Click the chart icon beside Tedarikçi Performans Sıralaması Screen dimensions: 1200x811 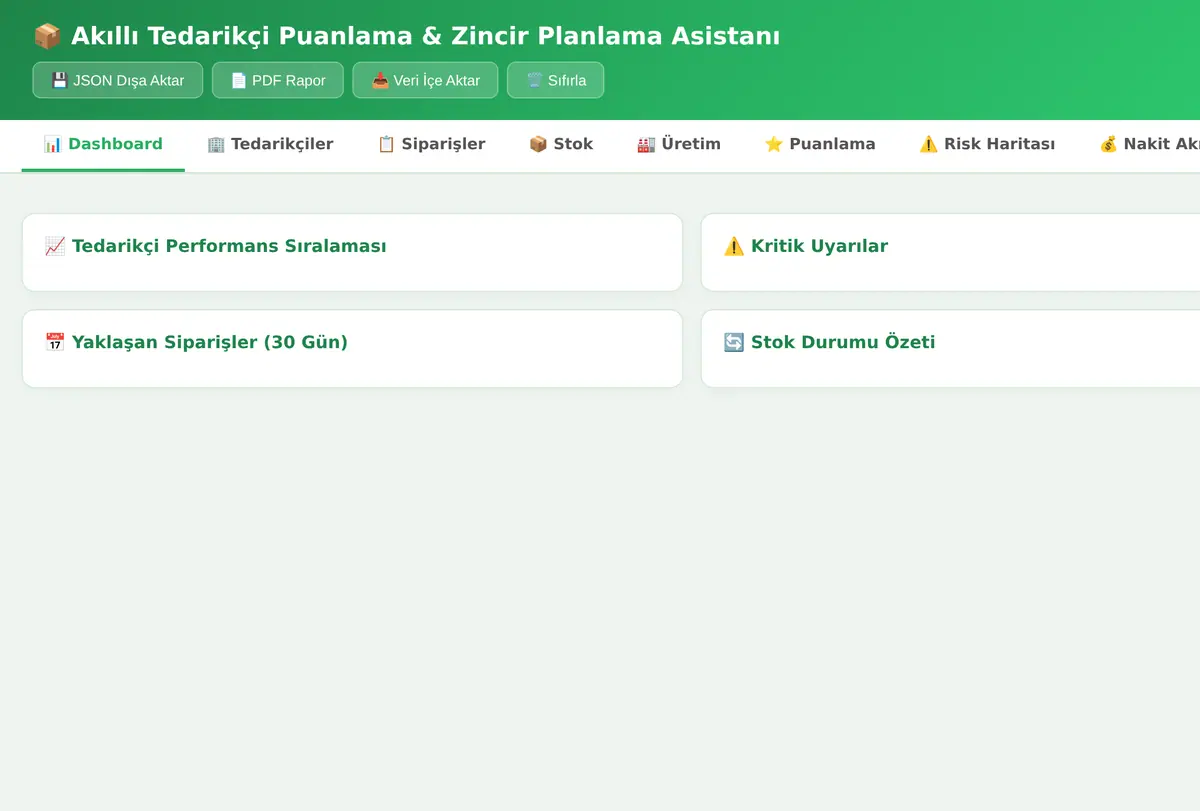(x=55, y=246)
